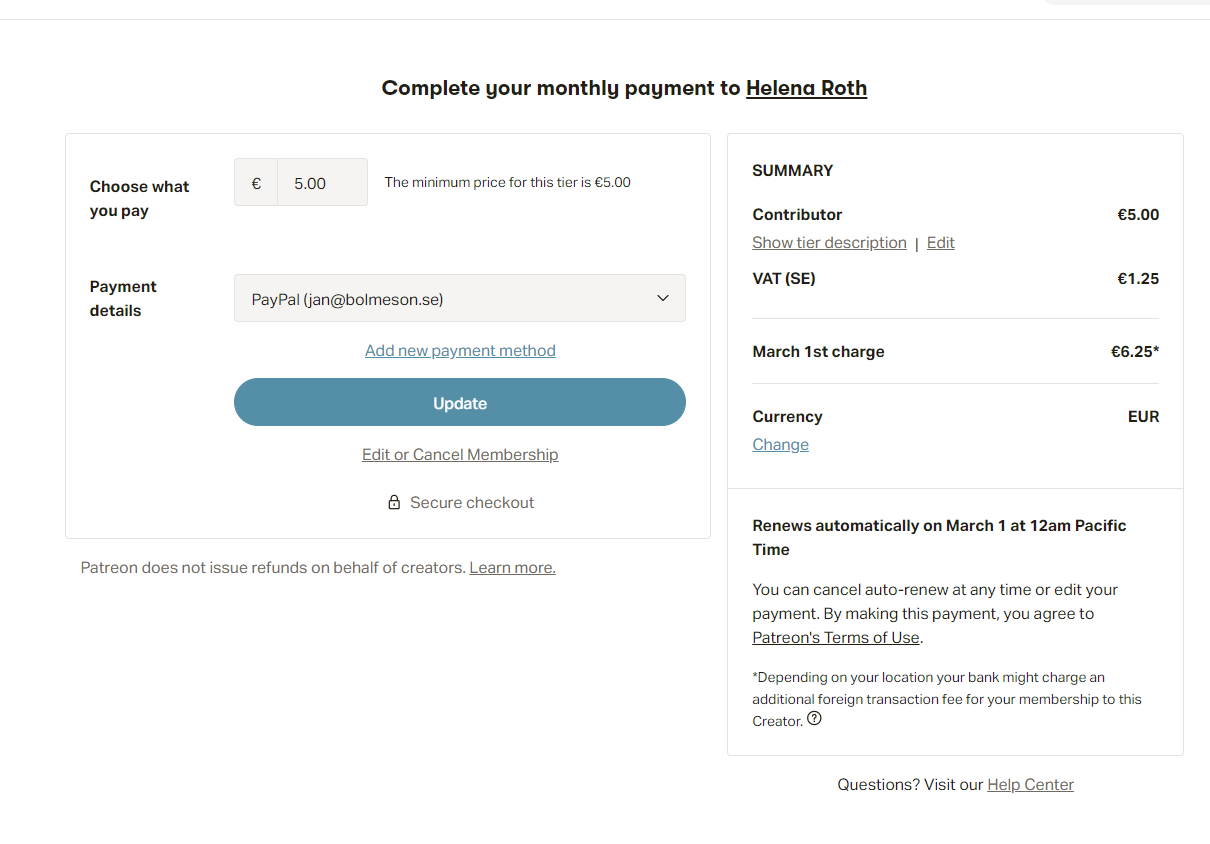Open the Edit or Cancel Membership link
Screen dimensions: 1210x844
(460, 455)
